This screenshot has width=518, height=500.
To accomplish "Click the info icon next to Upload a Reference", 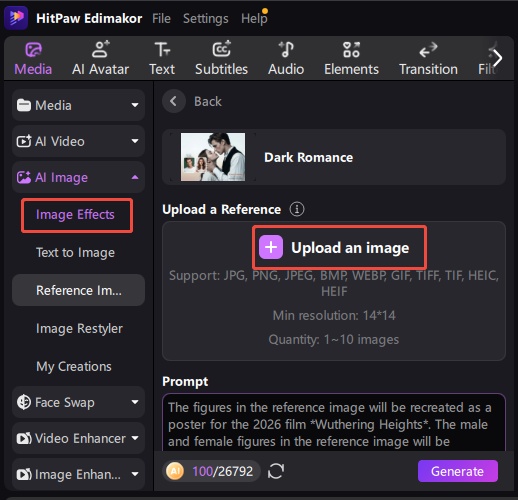I will (297, 209).
